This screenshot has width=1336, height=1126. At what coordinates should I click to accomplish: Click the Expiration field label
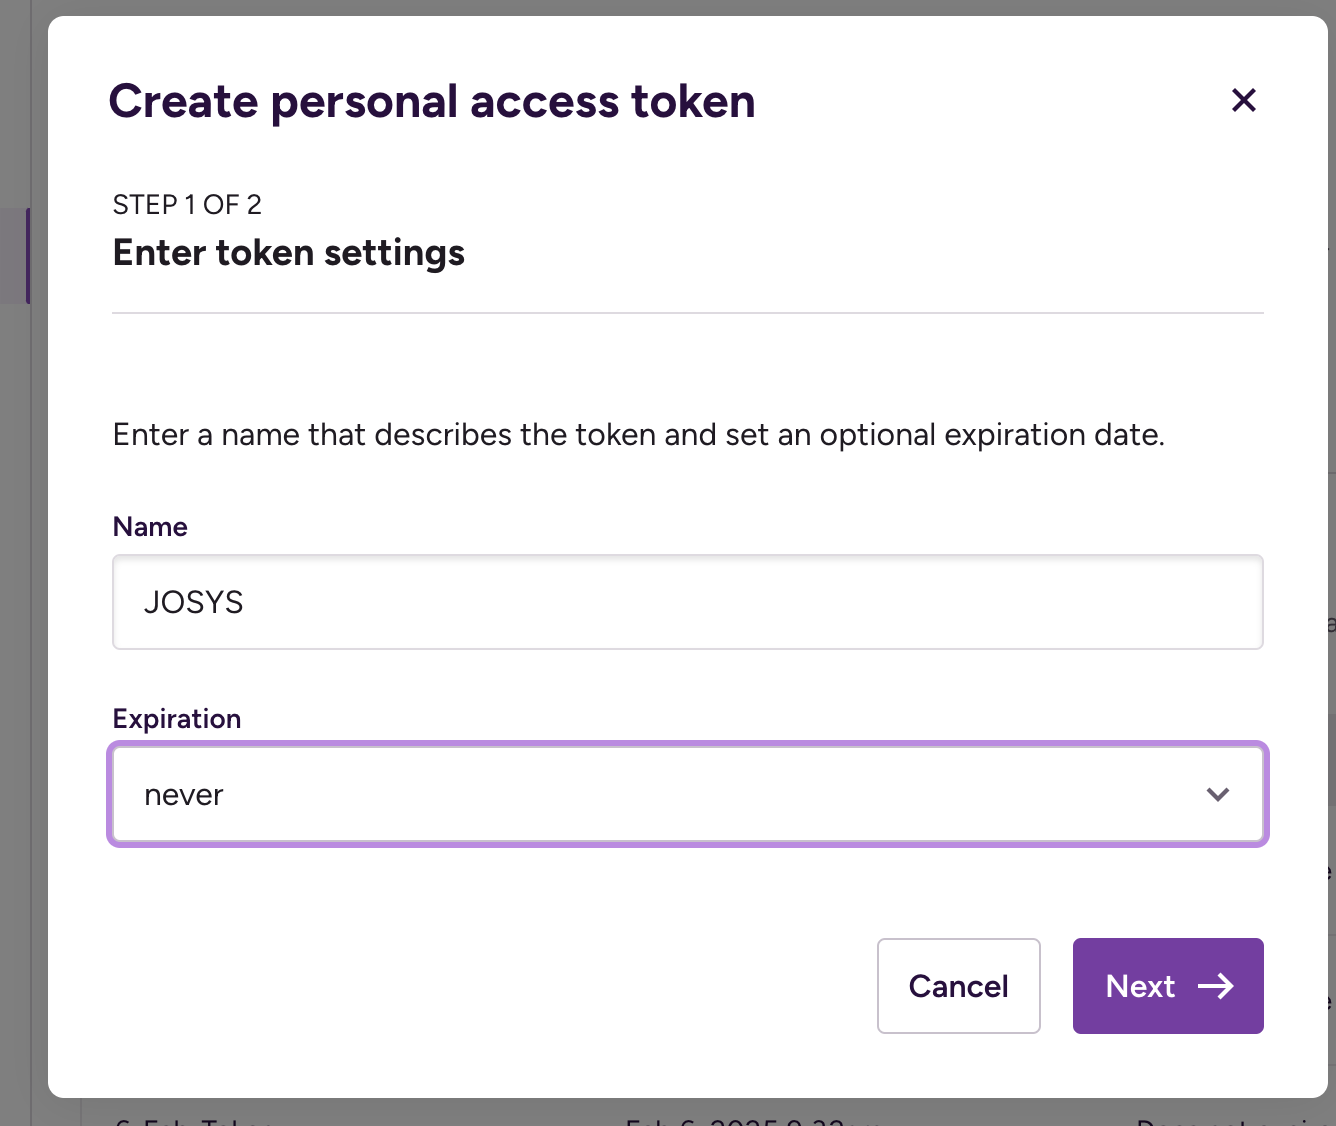(x=177, y=719)
